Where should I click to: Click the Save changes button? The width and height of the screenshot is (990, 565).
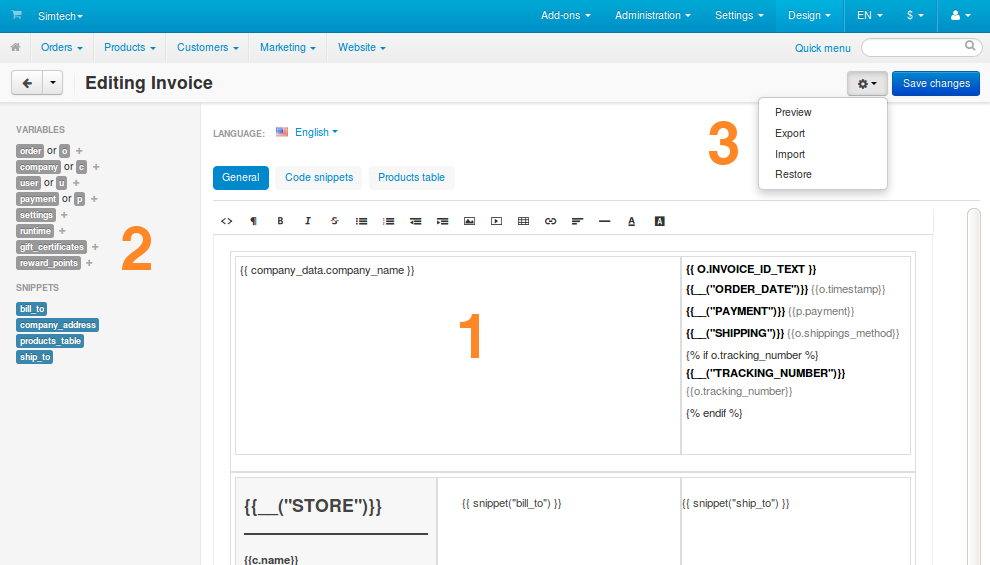click(x=936, y=83)
